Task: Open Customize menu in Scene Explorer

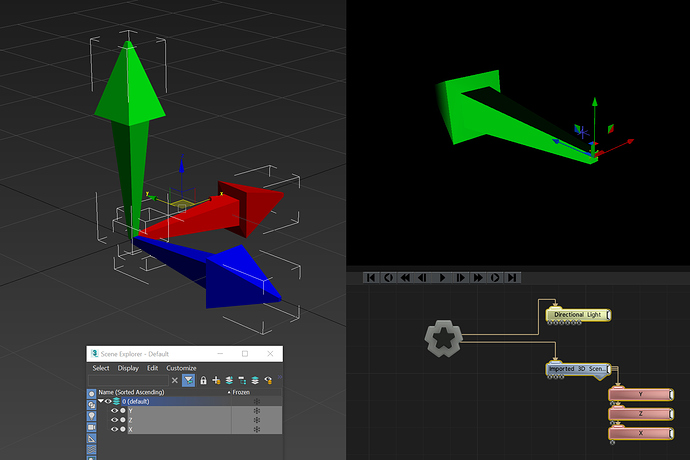Action: (181, 368)
